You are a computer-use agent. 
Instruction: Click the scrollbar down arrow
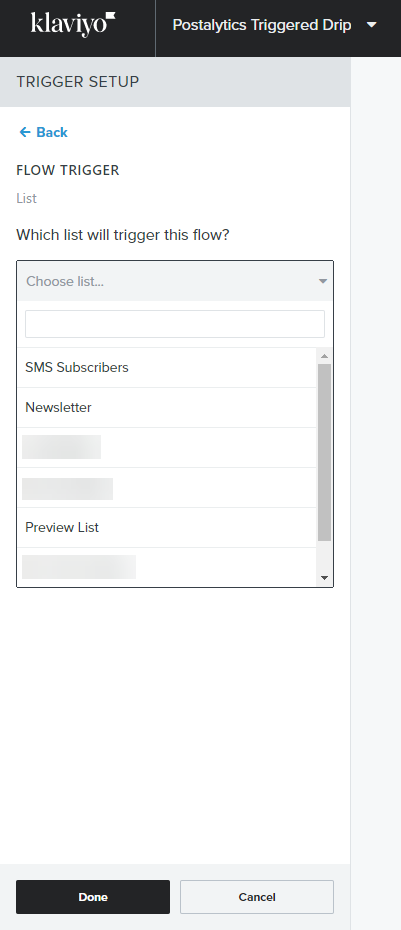[x=324, y=578]
